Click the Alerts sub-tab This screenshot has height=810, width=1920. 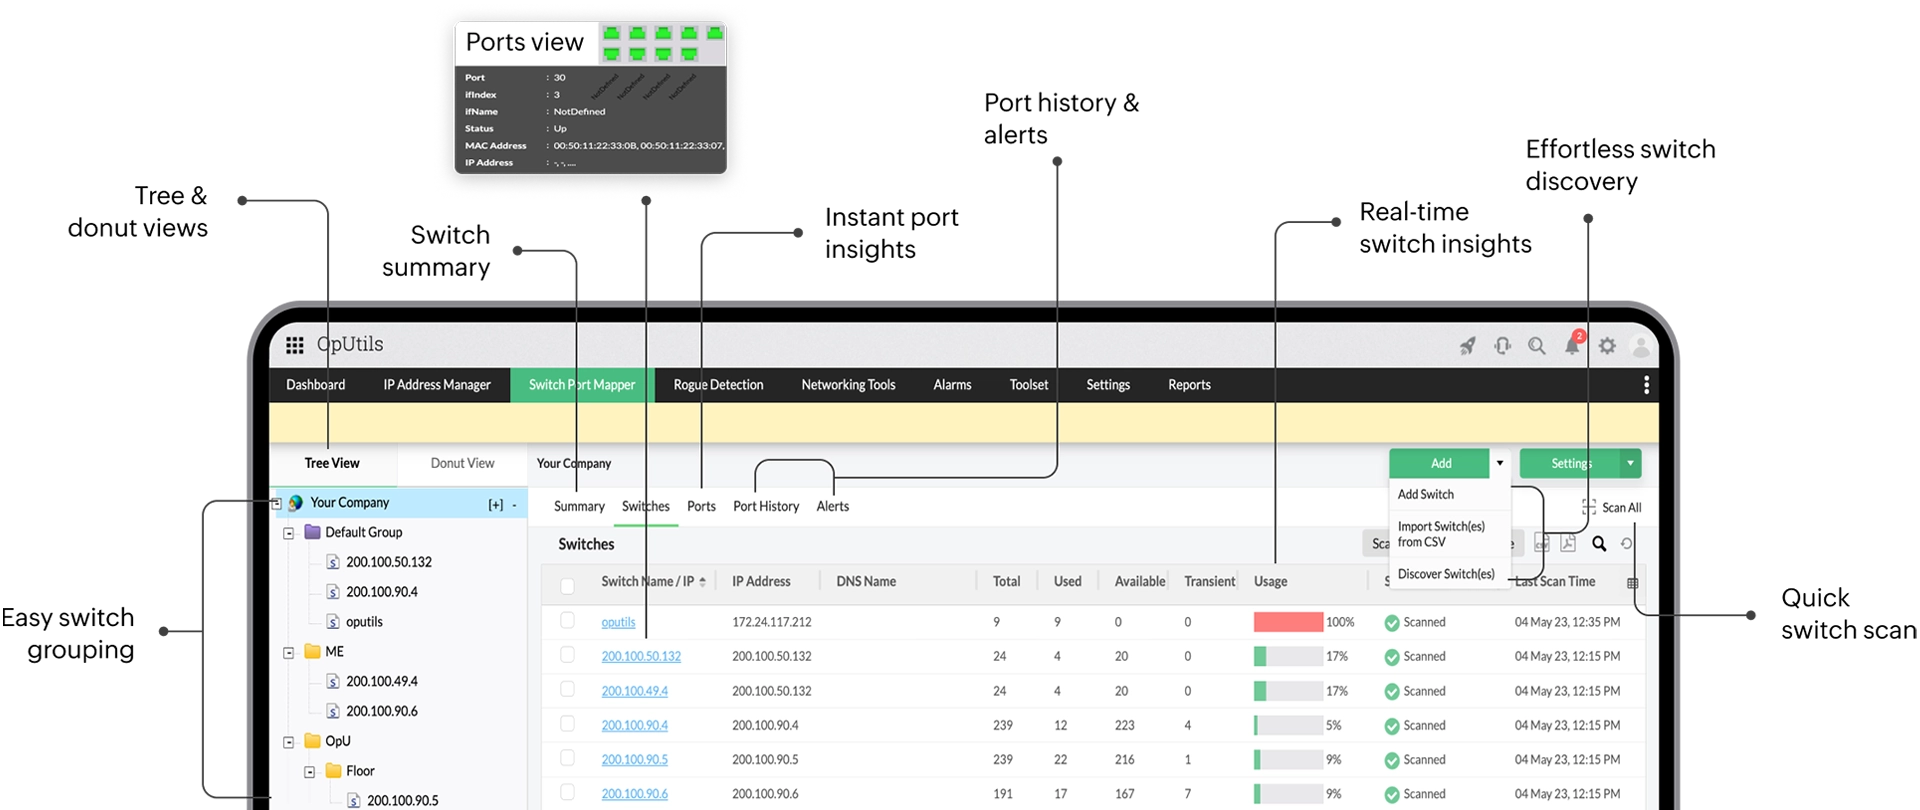coord(832,506)
